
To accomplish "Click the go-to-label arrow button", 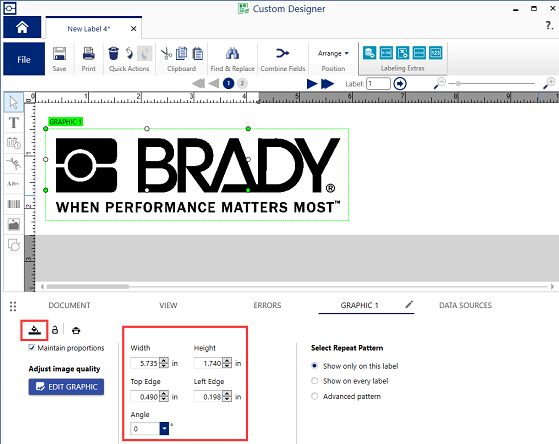I will 400,84.
